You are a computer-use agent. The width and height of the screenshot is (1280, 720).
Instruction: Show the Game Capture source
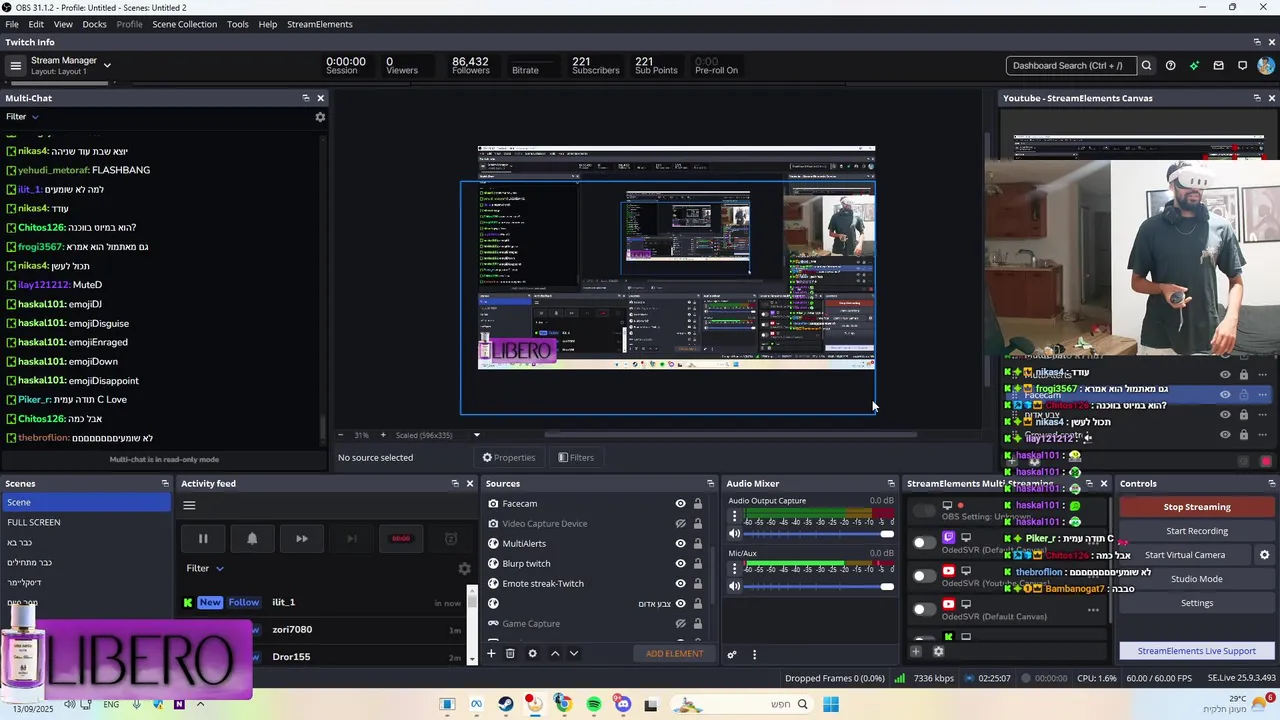680,624
